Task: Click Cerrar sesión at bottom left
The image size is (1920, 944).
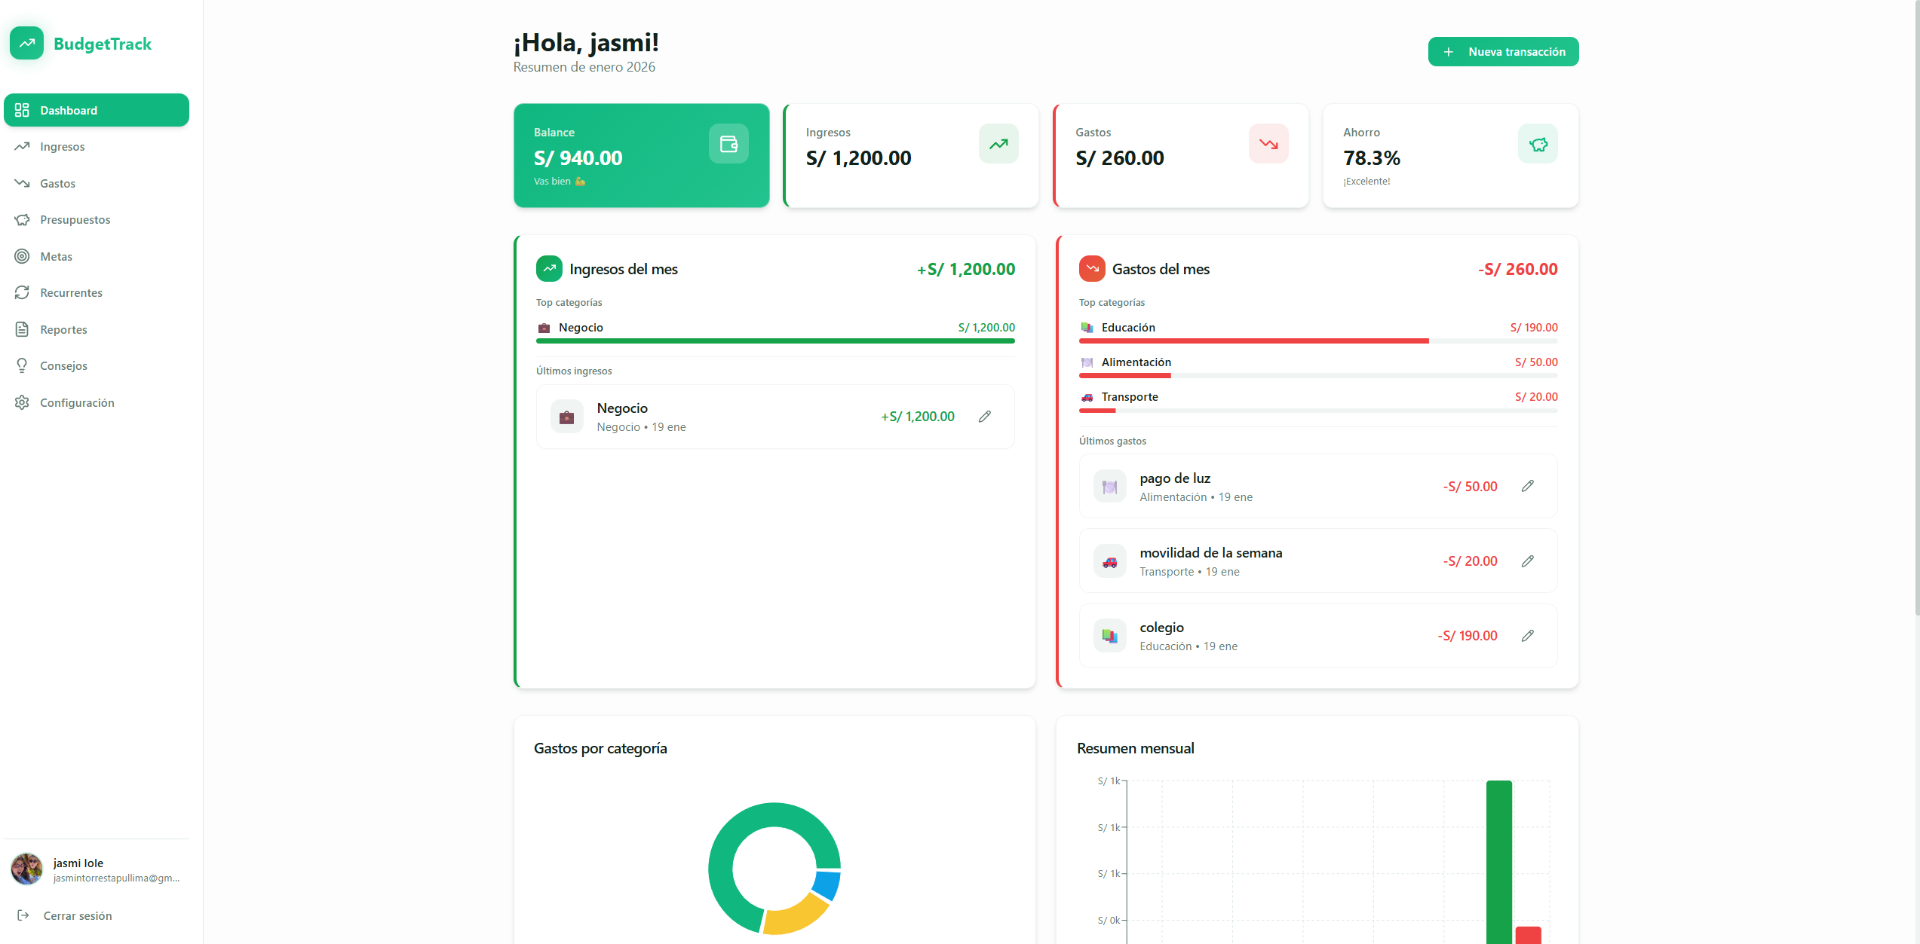Action: click(75, 915)
